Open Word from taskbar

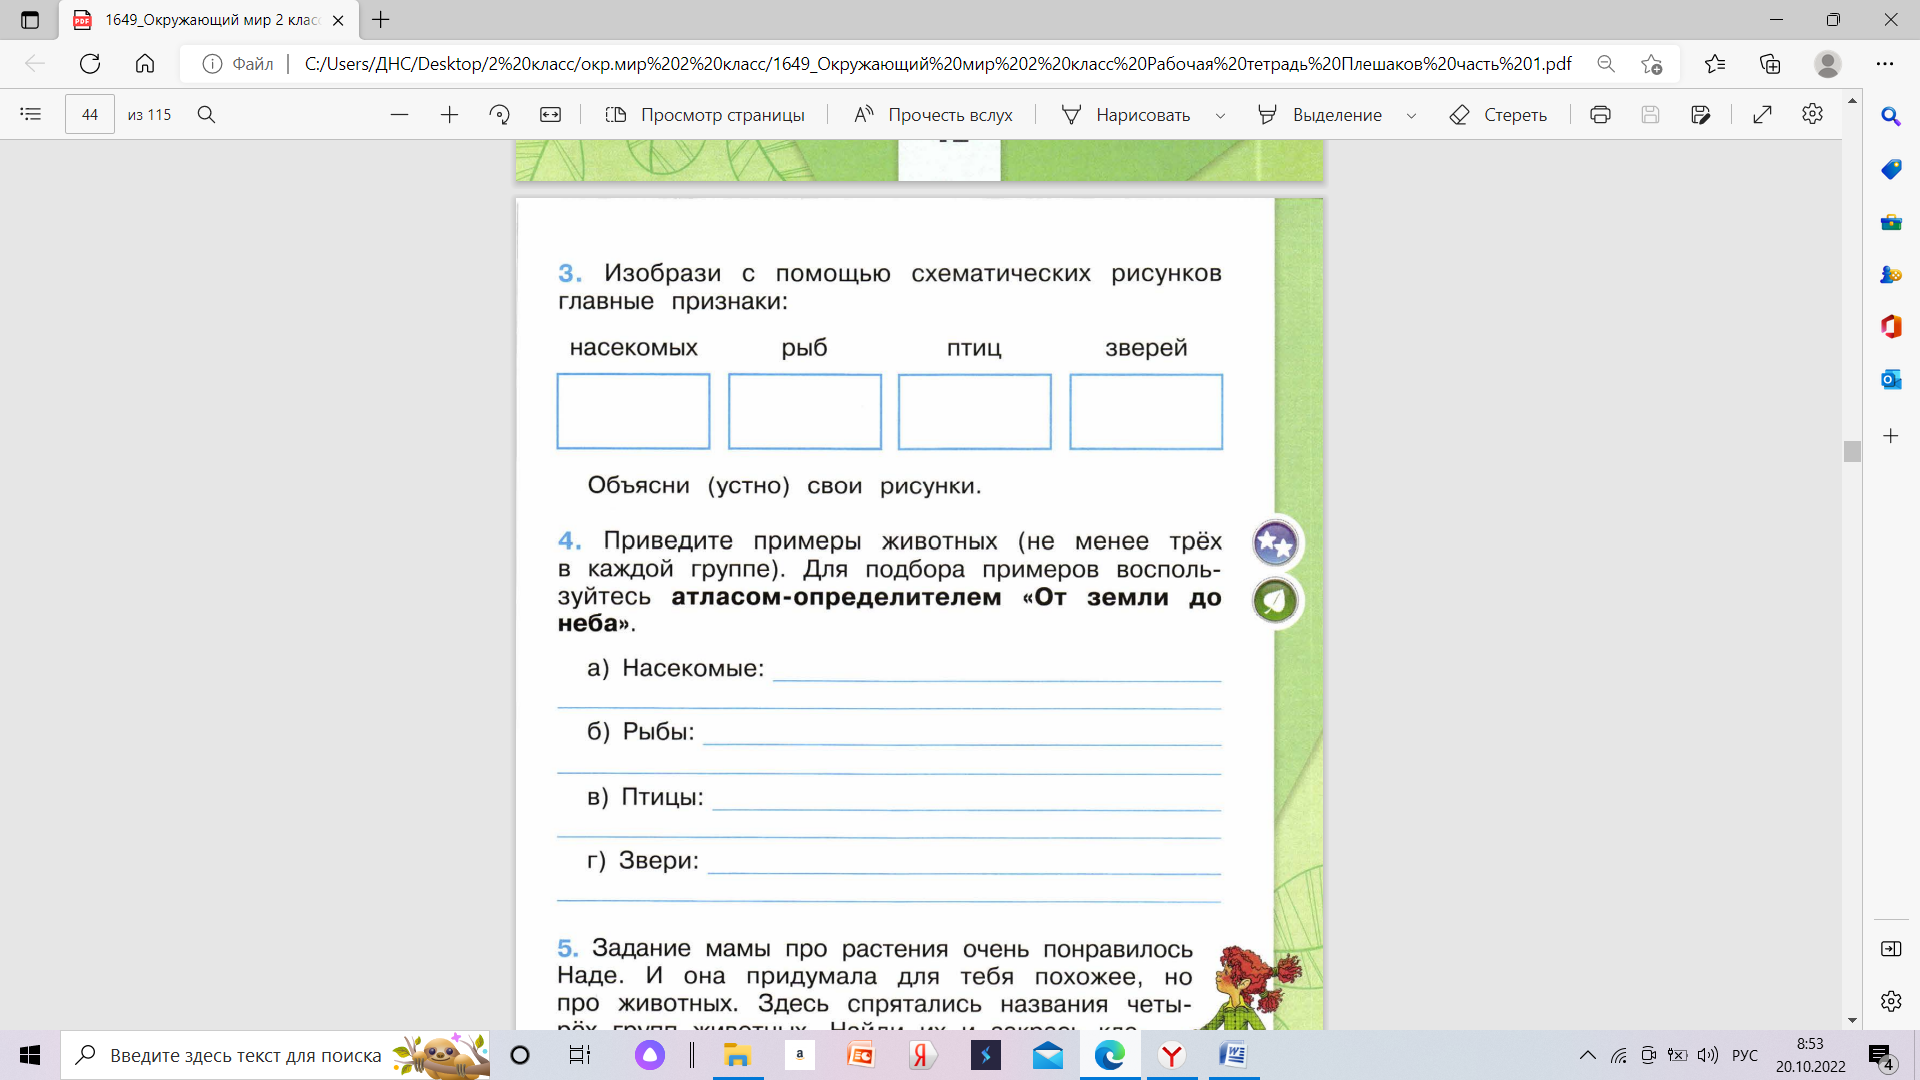tap(1234, 1055)
